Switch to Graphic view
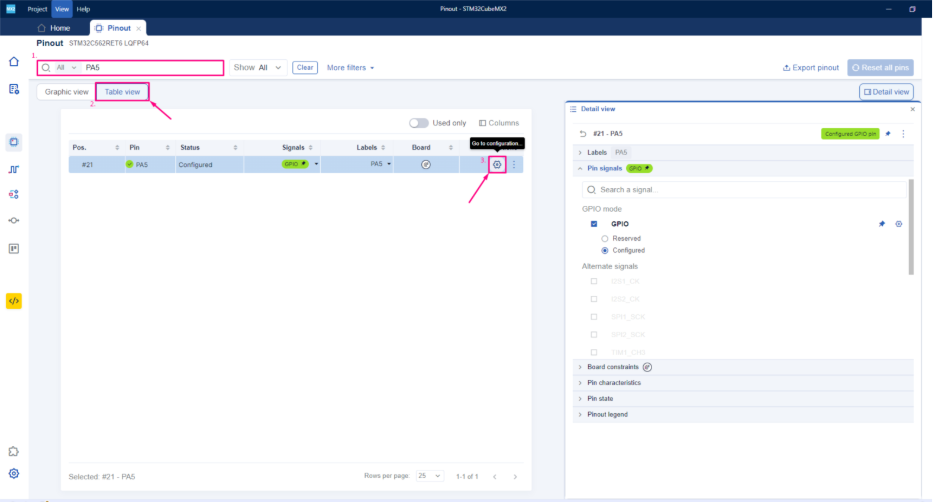Viewport: 933px width, 502px height. [66, 92]
